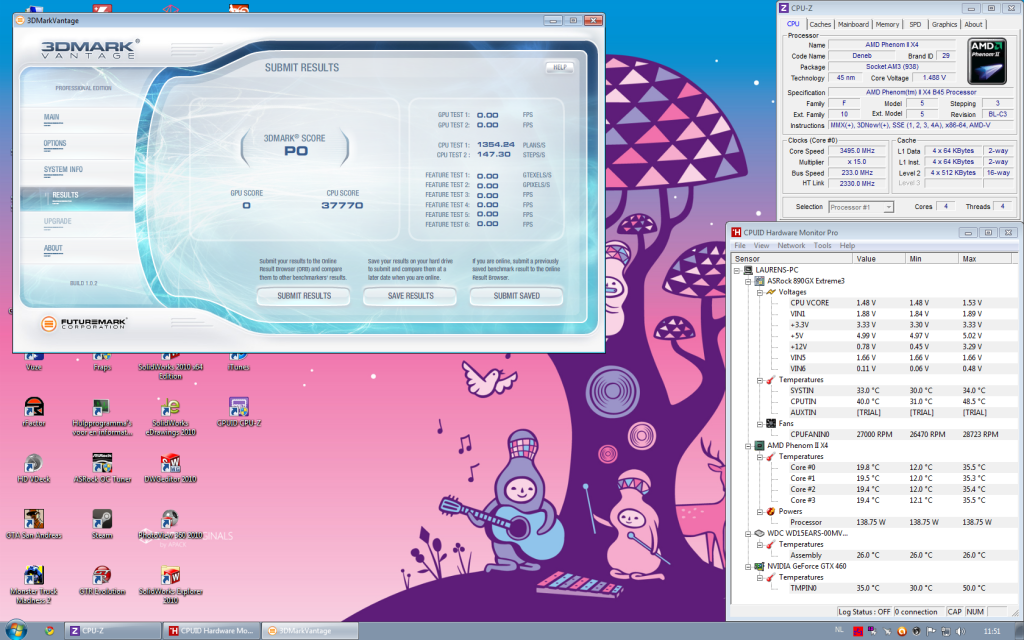Launch Chrome from the taskbar
This screenshot has width=1024, height=640.
click(49, 631)
